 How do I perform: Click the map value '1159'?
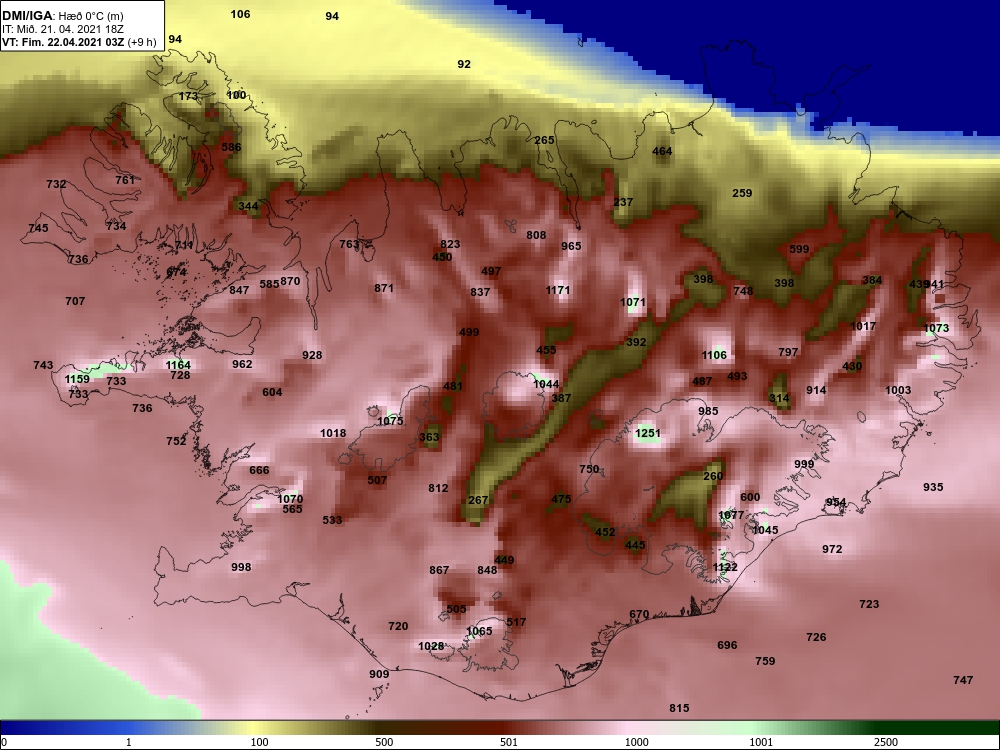pyautogui.click(x=77, y=379)
